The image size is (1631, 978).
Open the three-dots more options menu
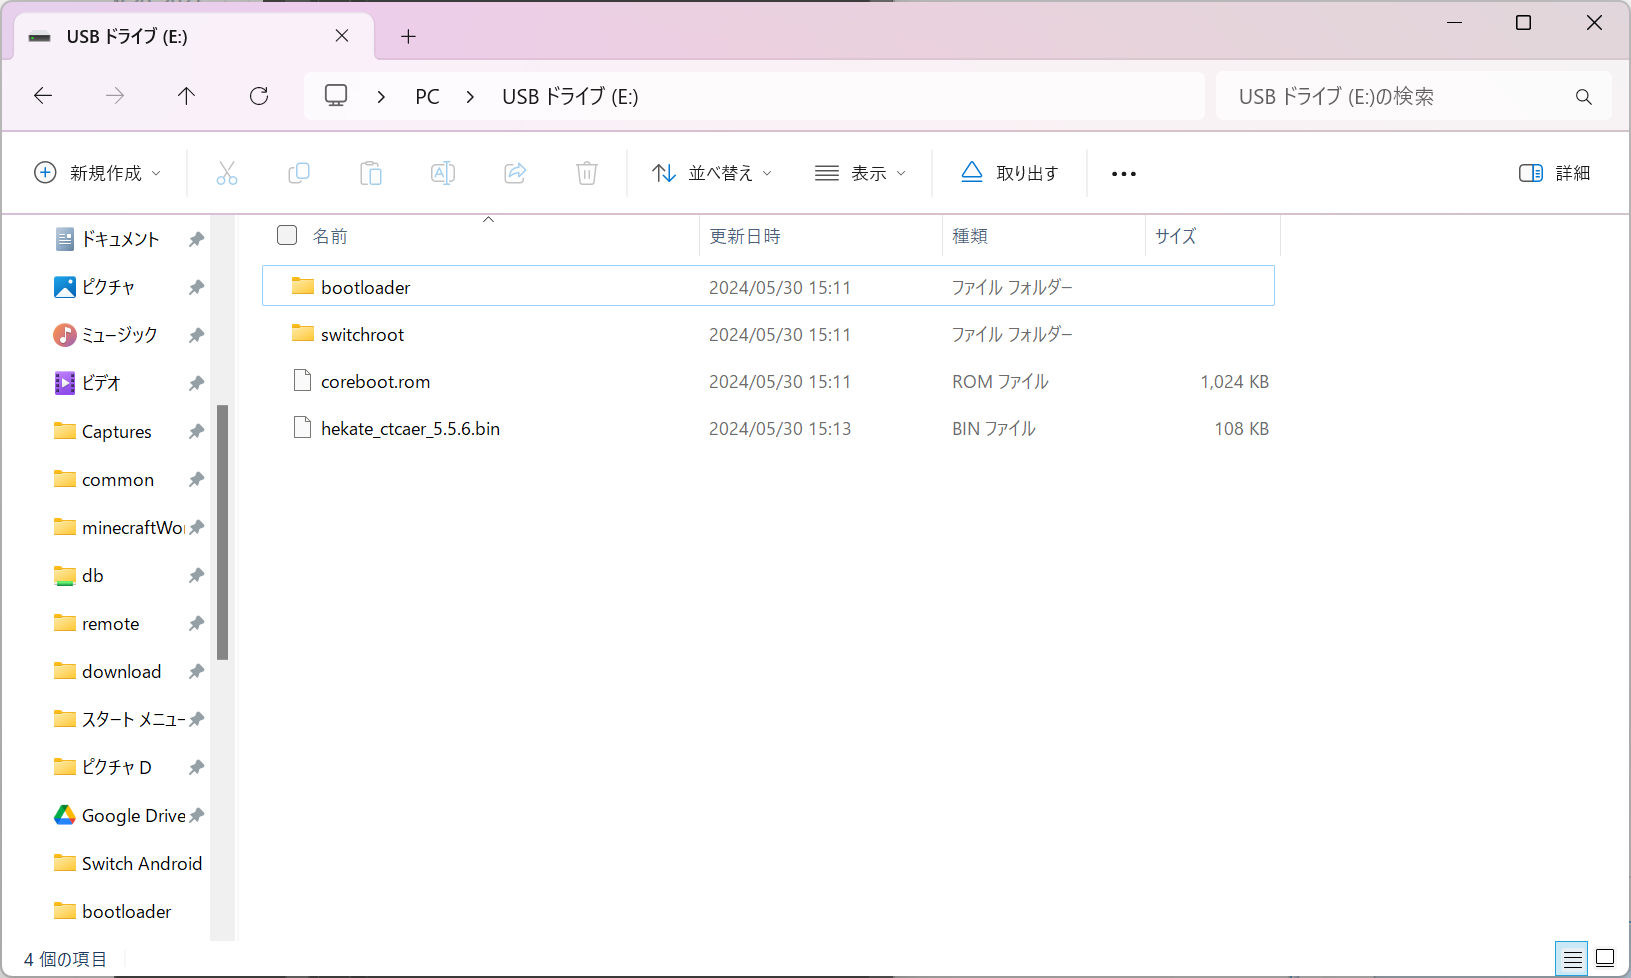click(x=1124, y=173)
